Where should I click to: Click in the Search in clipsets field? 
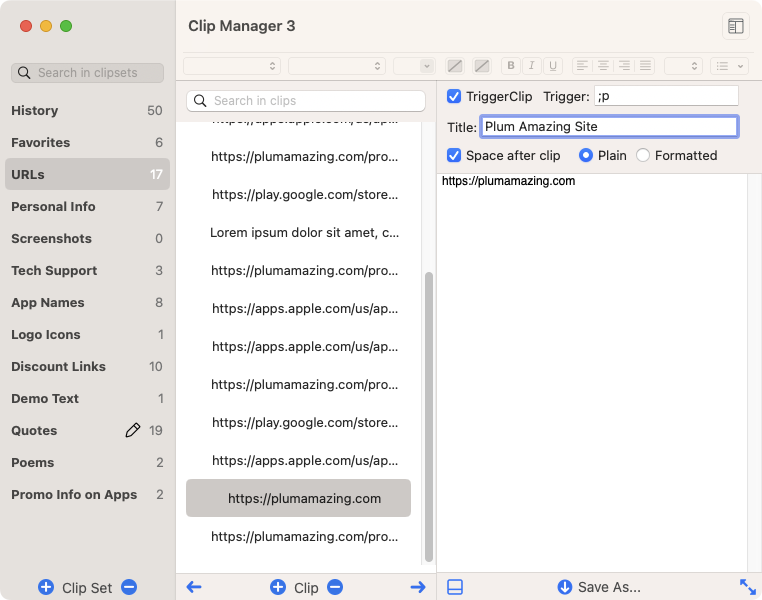coord(87,72)
